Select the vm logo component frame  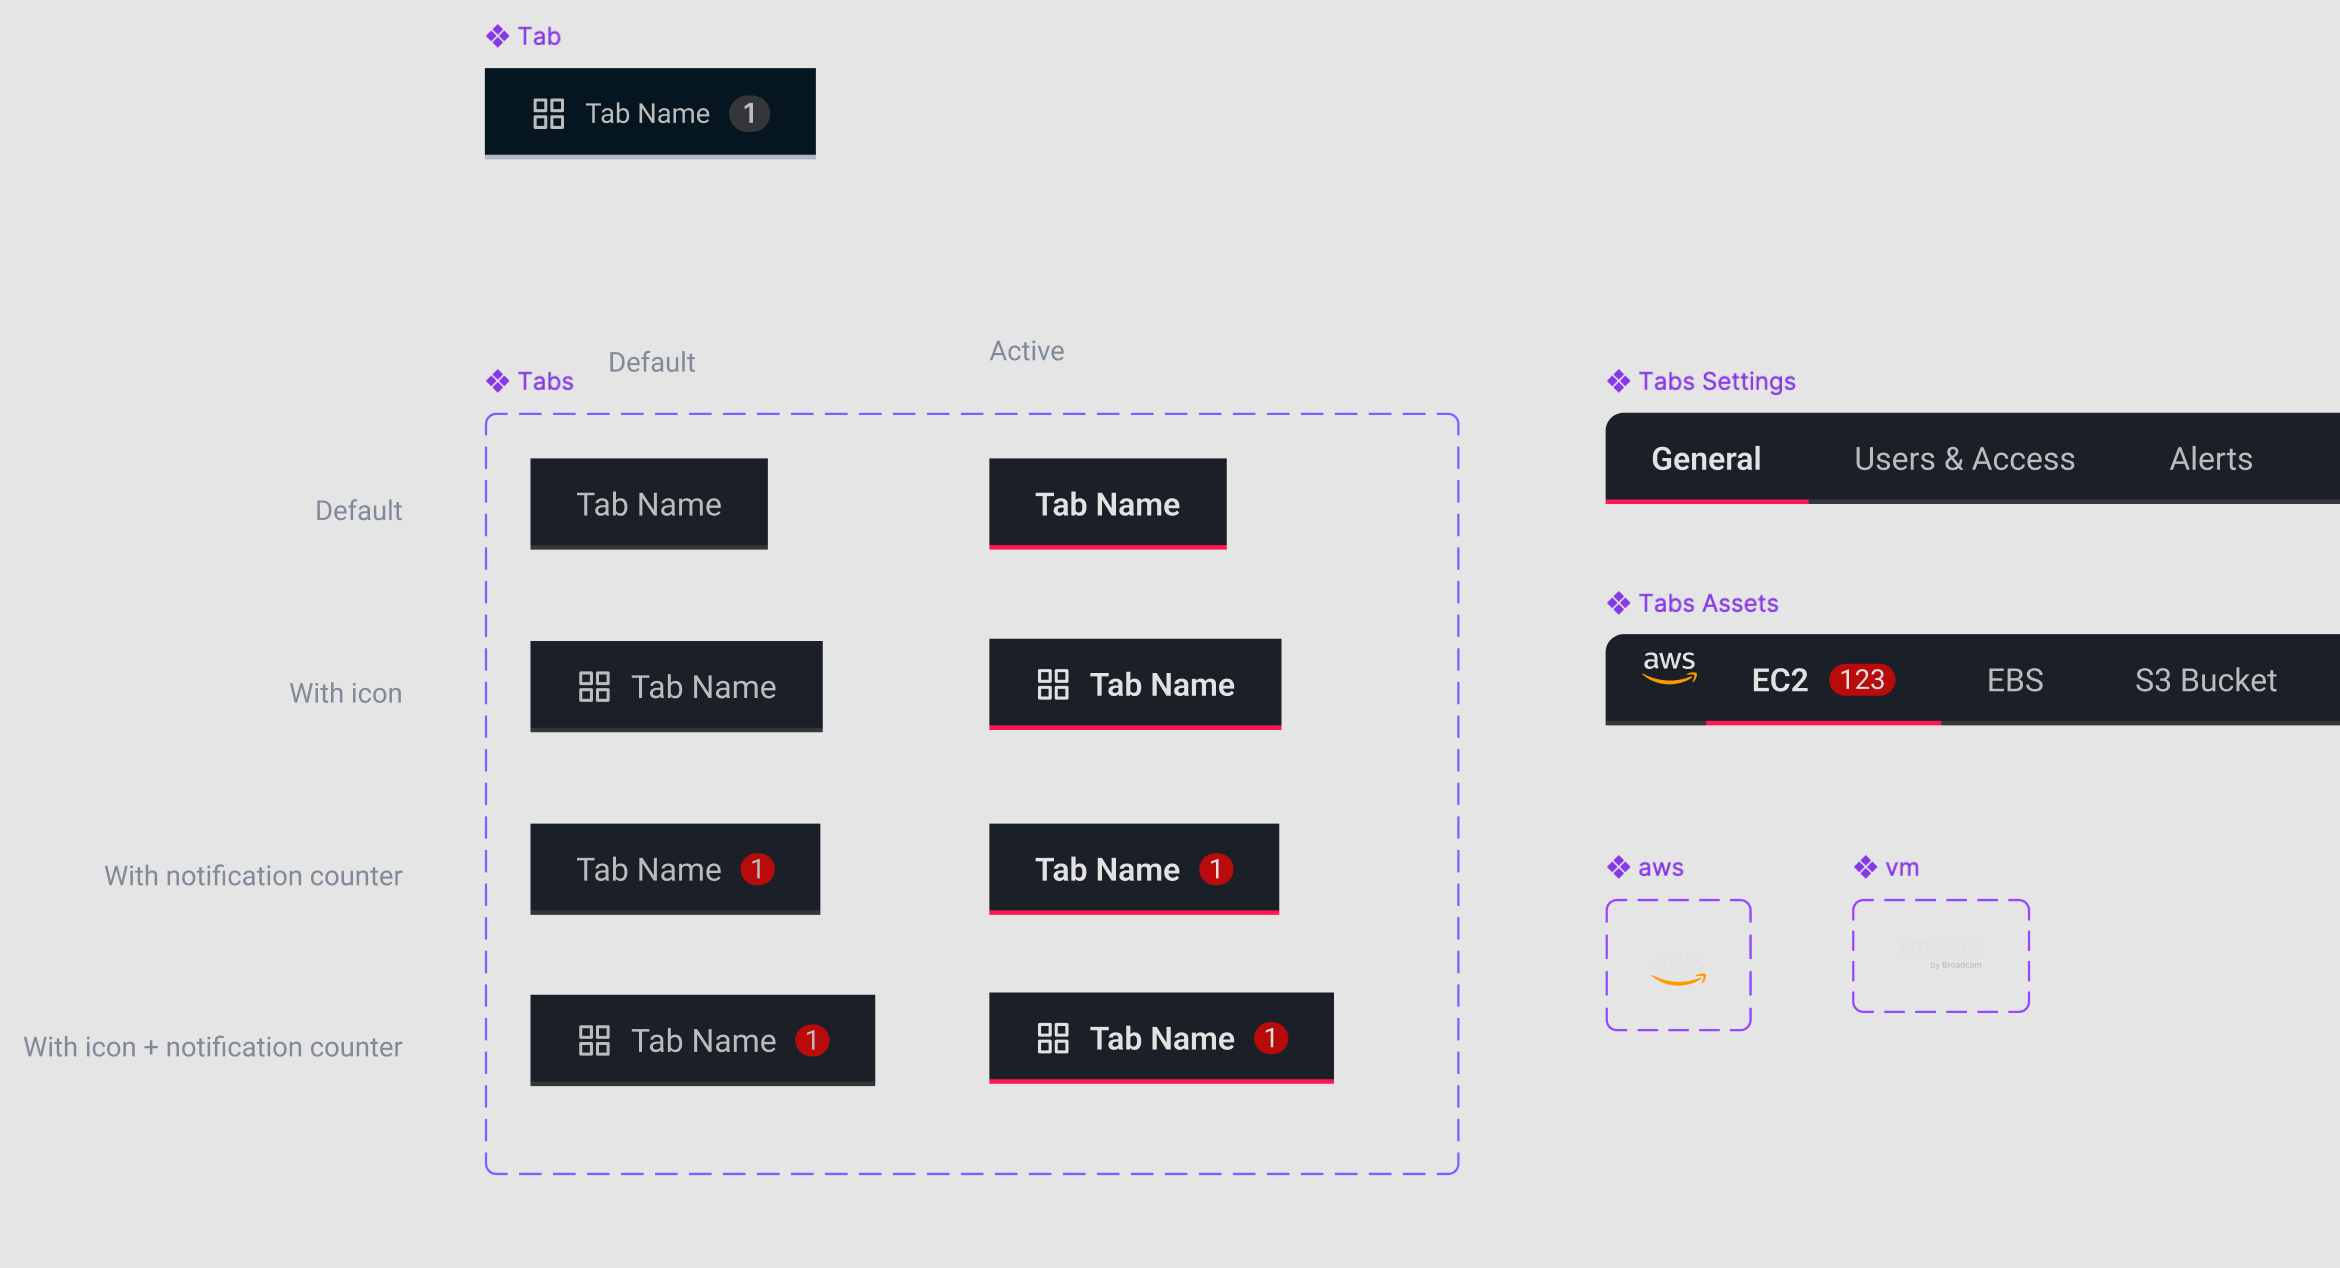tap(1940, 956)
